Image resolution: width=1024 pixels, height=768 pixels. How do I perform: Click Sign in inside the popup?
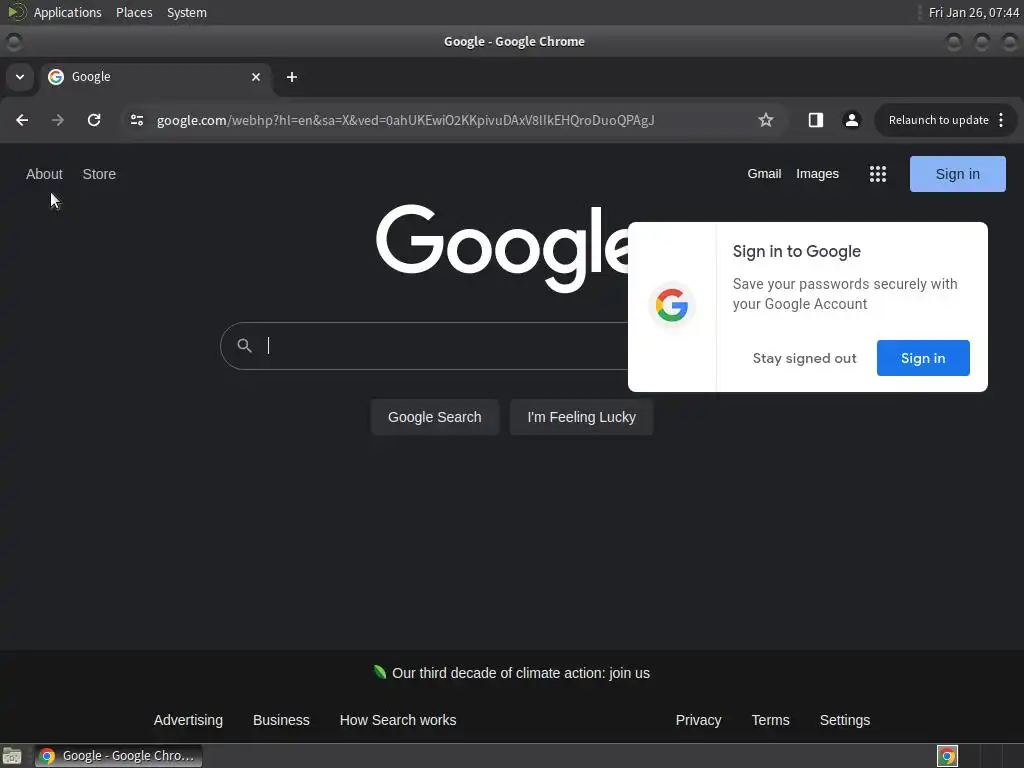tap(923, 358)
